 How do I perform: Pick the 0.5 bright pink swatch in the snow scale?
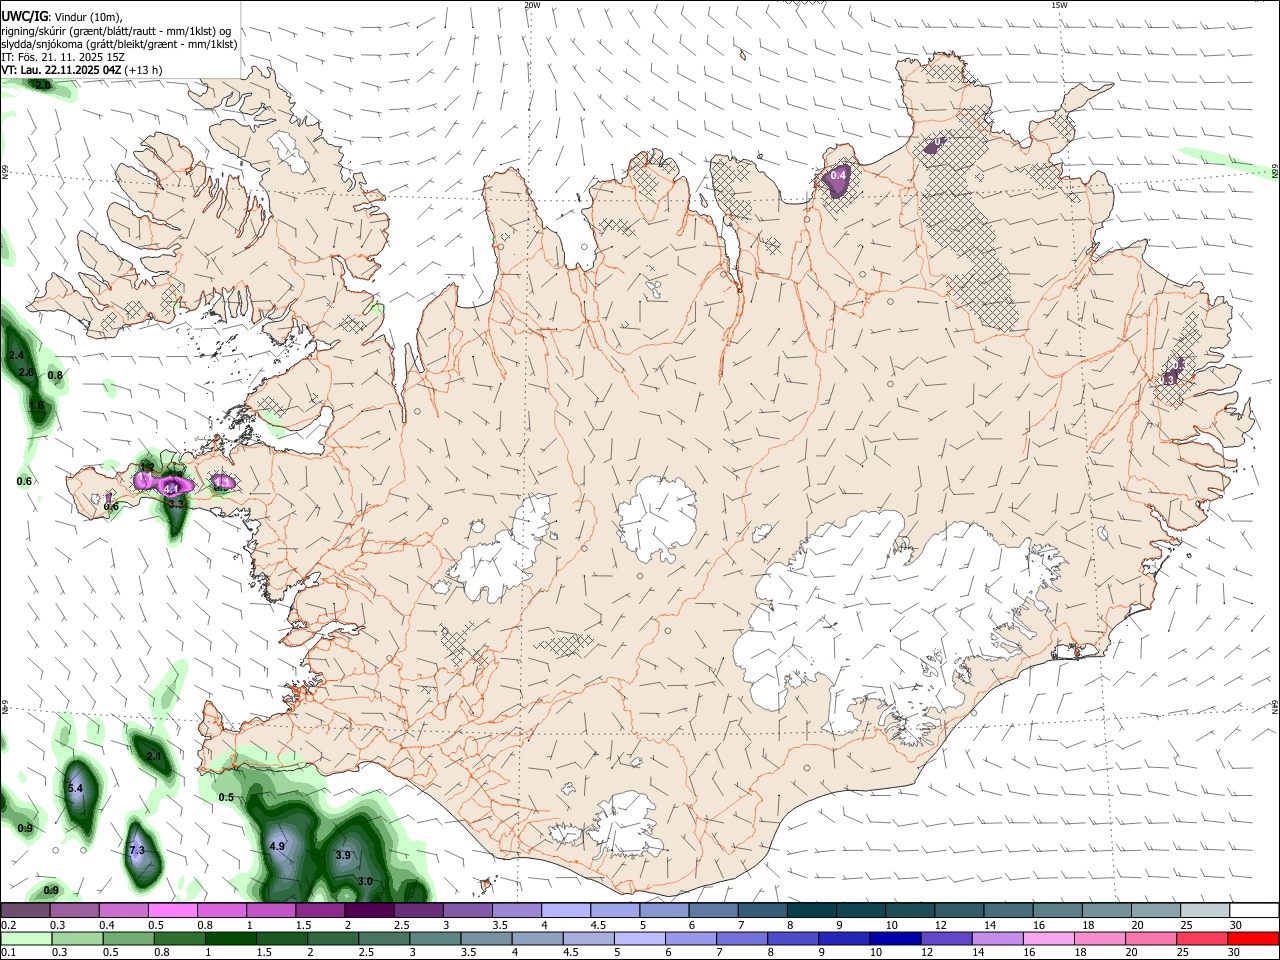coord(173,911)
